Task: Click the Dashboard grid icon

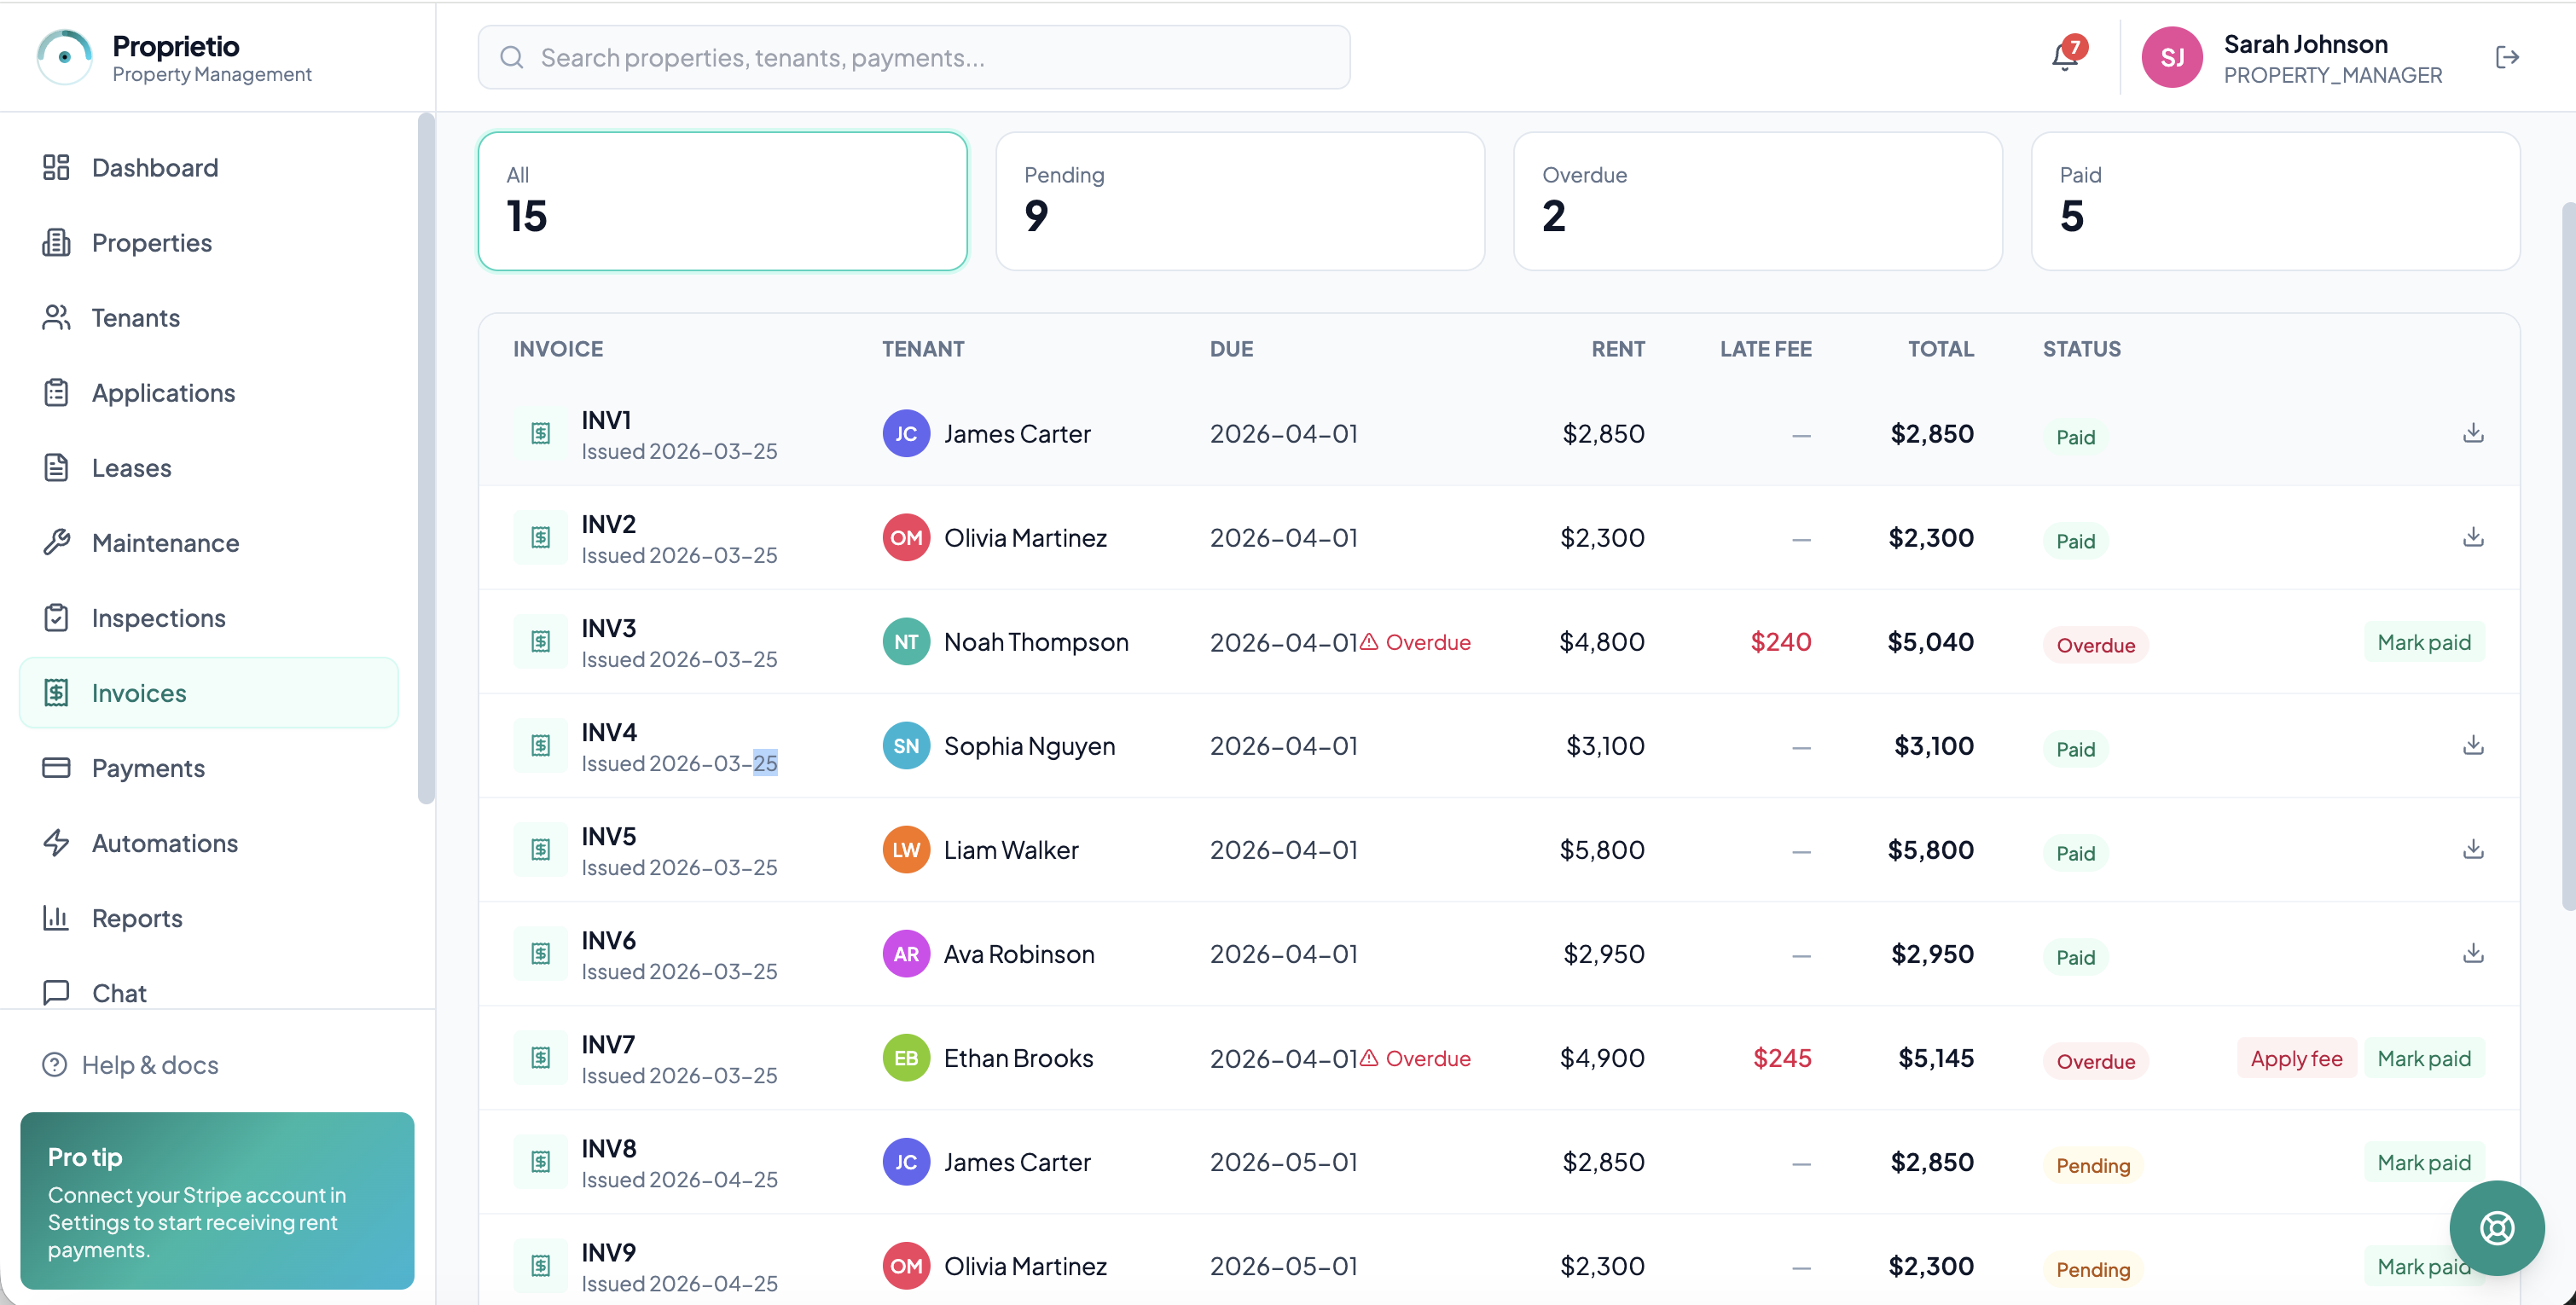Action: (x=56, y=167)
